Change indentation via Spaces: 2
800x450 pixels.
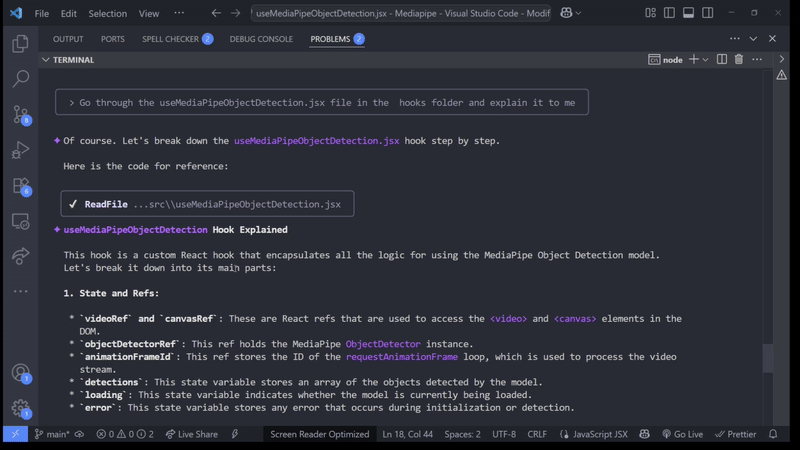(462, 434)
